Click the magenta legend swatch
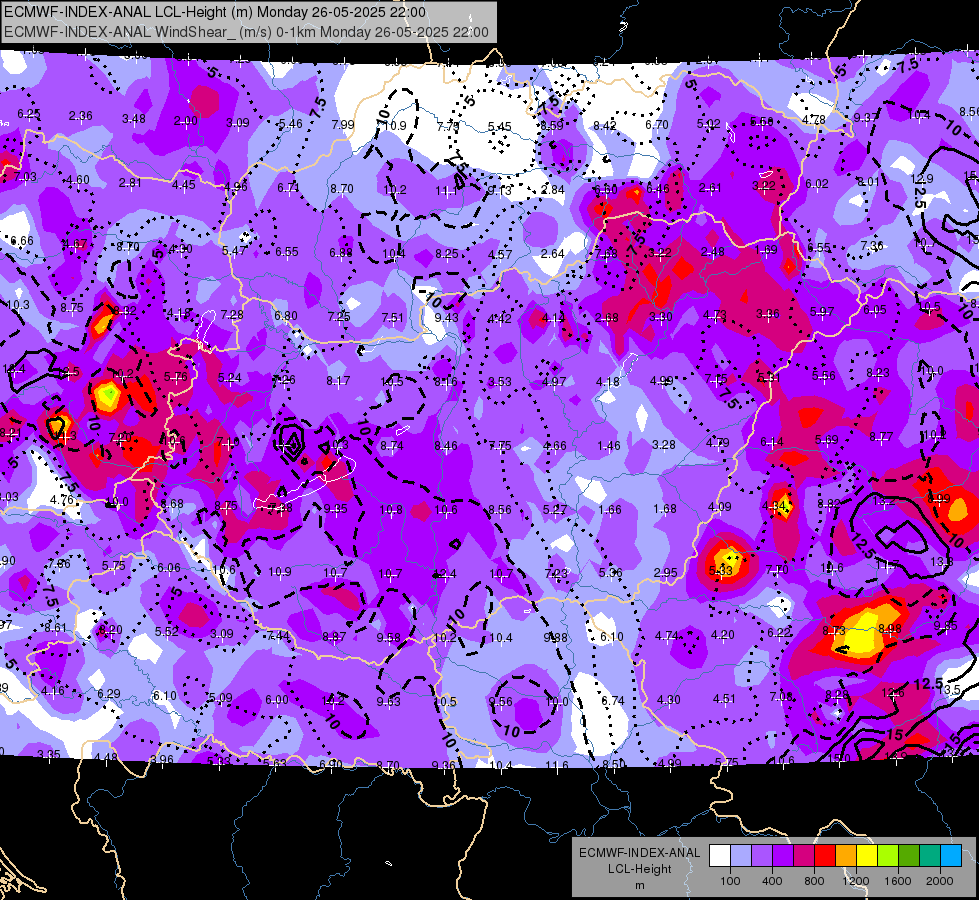Image resolution: width=979 pixels, height=900 pixels. coord(804,856)
